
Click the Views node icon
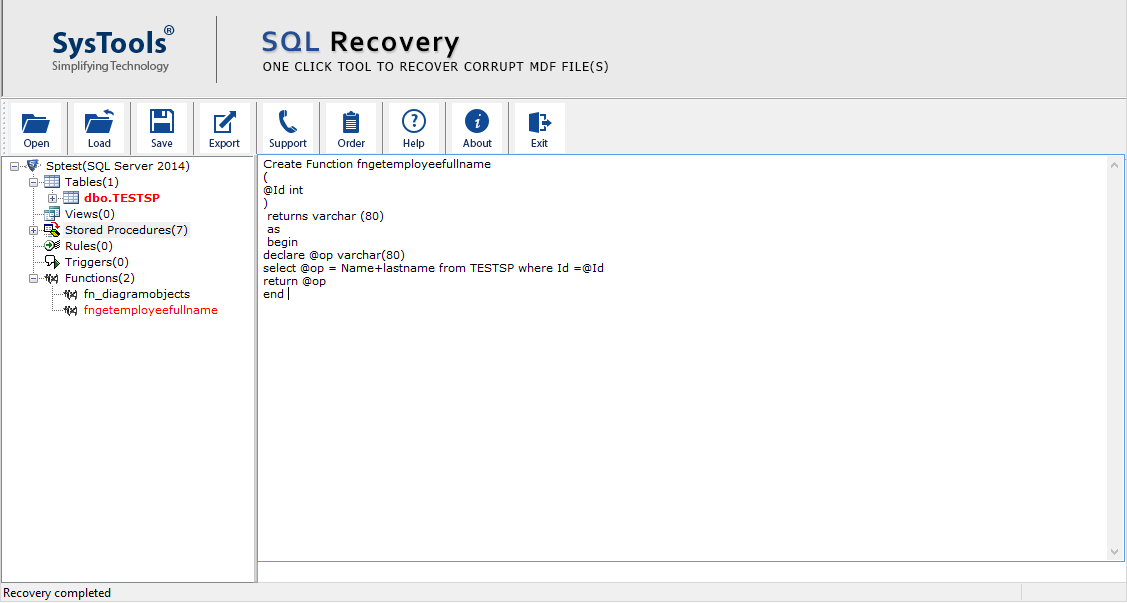(52, 213)
